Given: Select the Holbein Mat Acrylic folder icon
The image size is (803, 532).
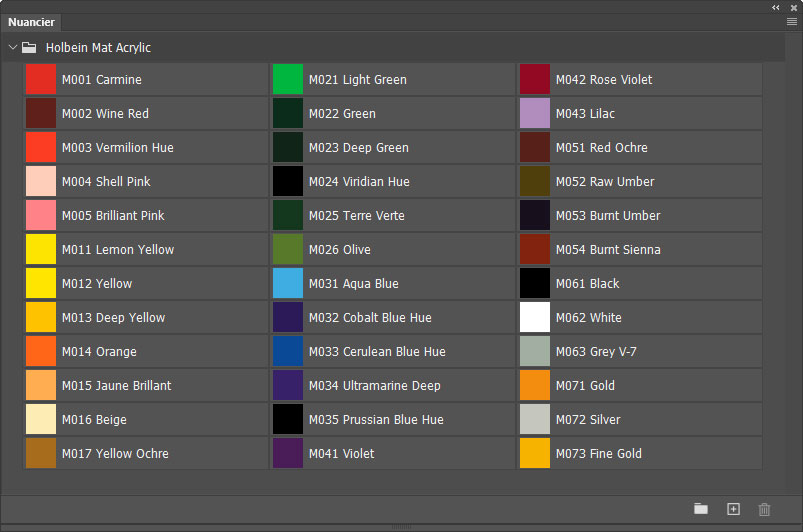Looking at the screenshot, I should pos(29,48).
